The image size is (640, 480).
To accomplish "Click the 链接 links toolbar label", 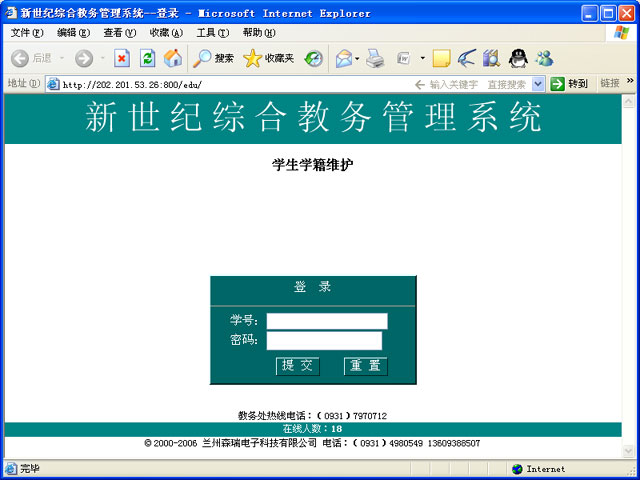I will 610,83.
